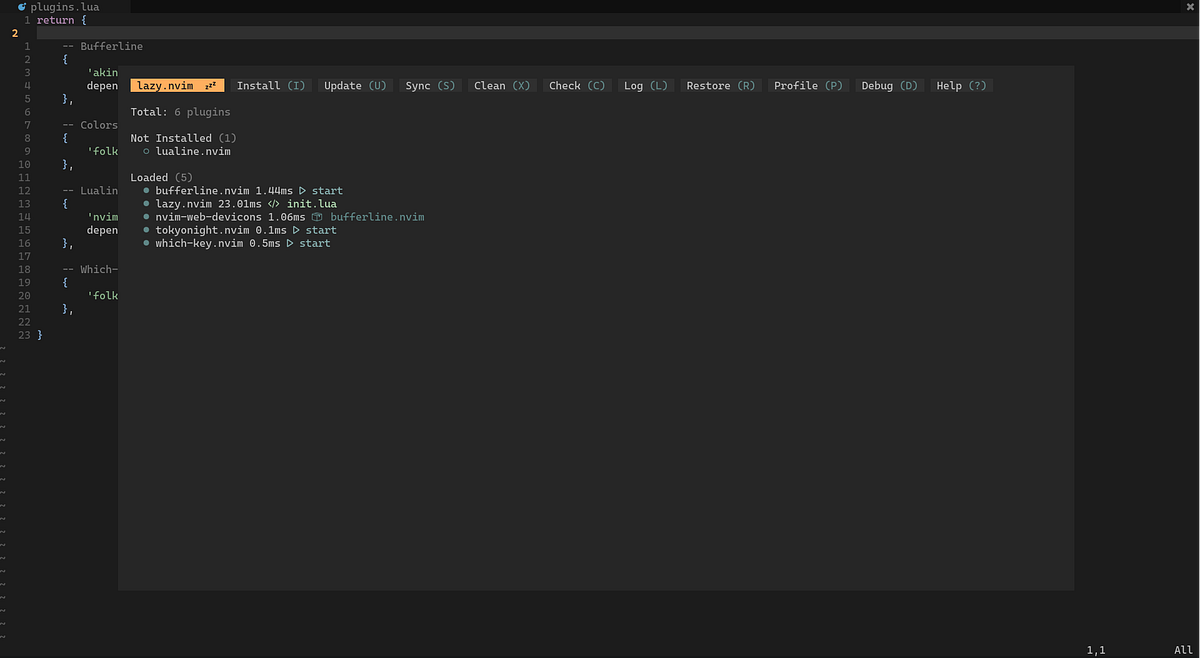Viewport: 1200px width, 658px height.
Task: Switch to the Log (L) tab
Action: tap(646, 85)
